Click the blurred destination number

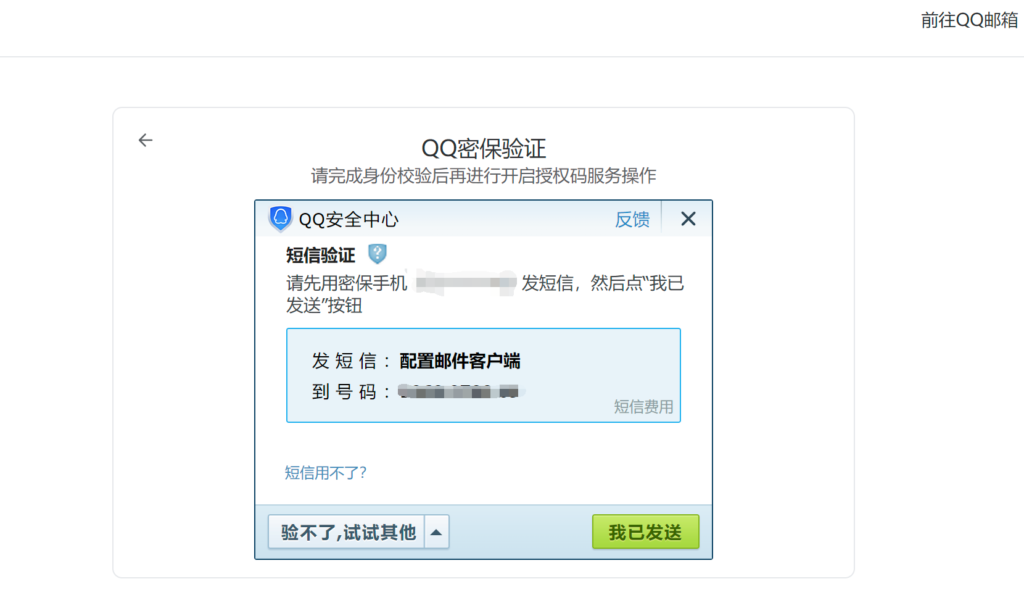tap(458, 391)
